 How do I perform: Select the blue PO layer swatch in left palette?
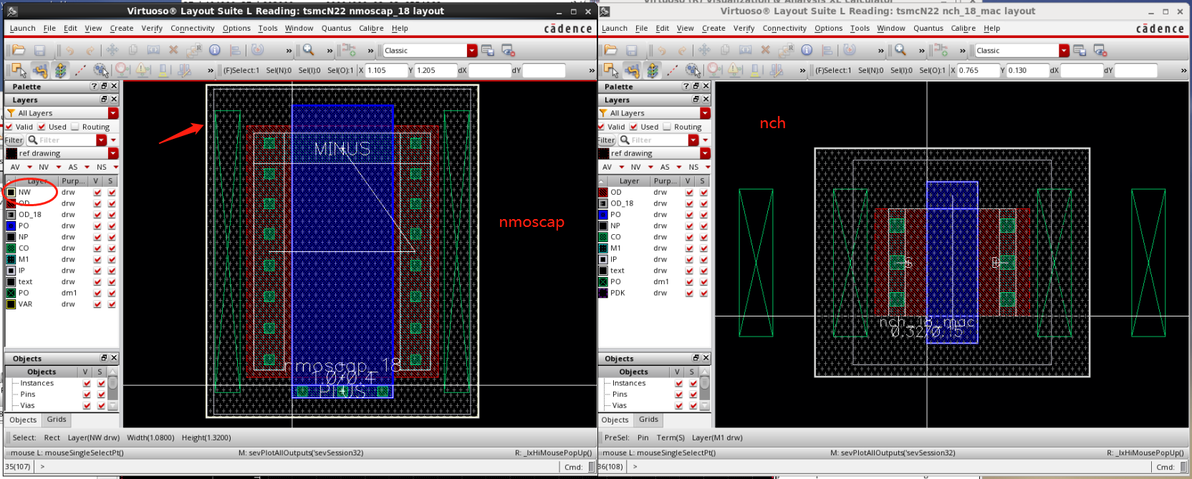tap(11, 226)
